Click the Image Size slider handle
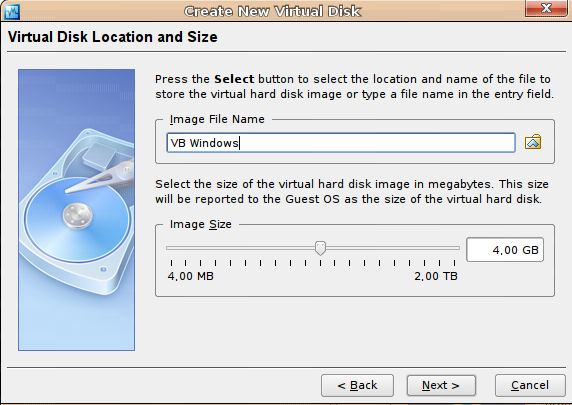The height and width of the screenshot is (405, 572). (x=320, y=248)
